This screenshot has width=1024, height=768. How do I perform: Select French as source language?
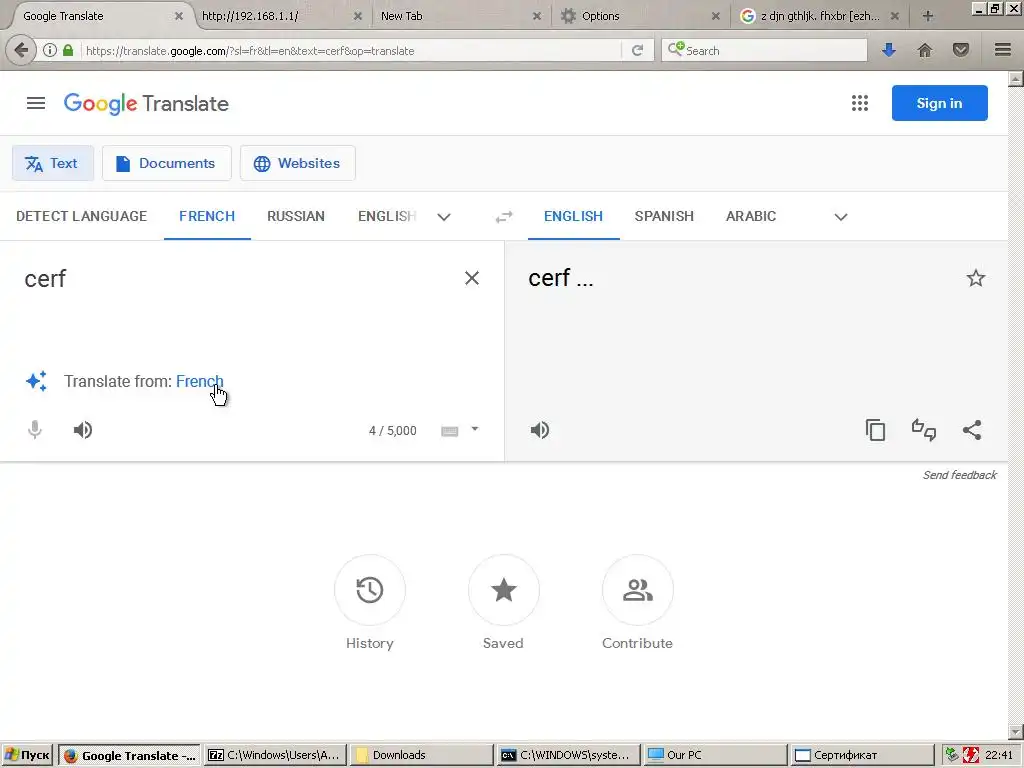tap(207, 216)
